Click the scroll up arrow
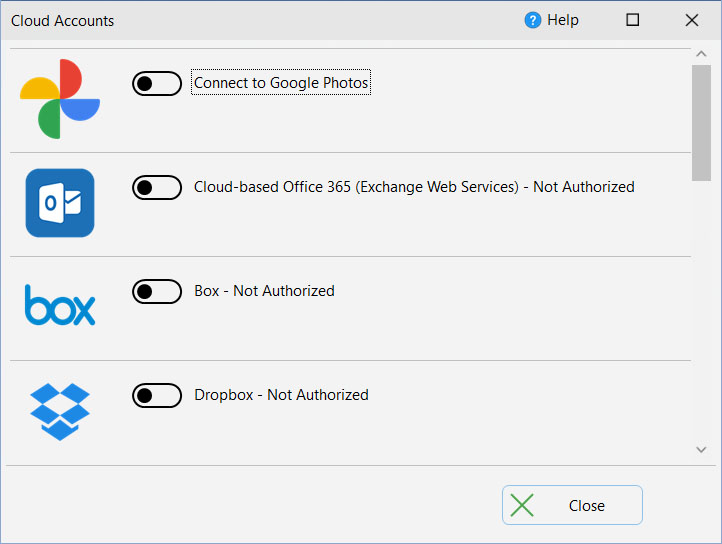 [x=701, y=54]
